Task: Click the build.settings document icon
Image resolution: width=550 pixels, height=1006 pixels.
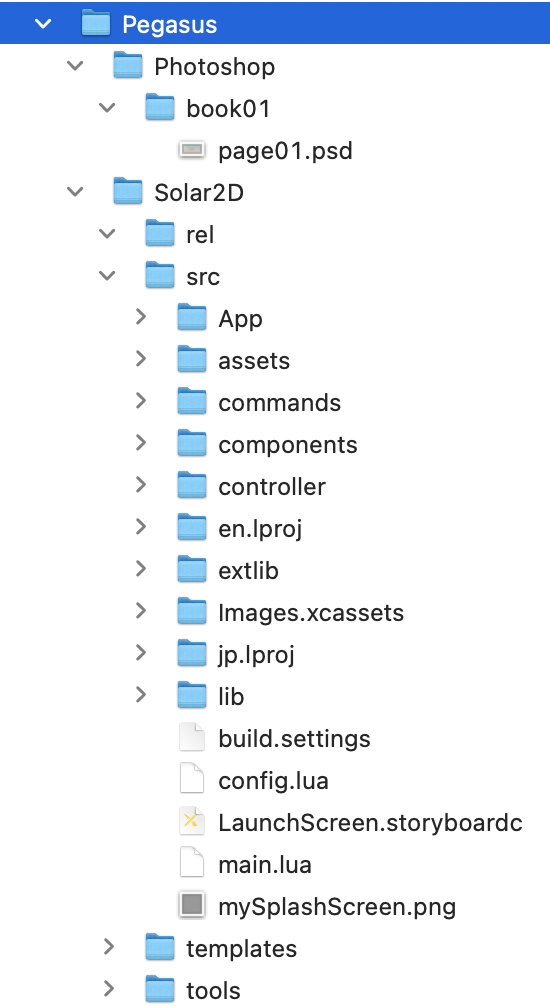Action: [x=192, y=738]
